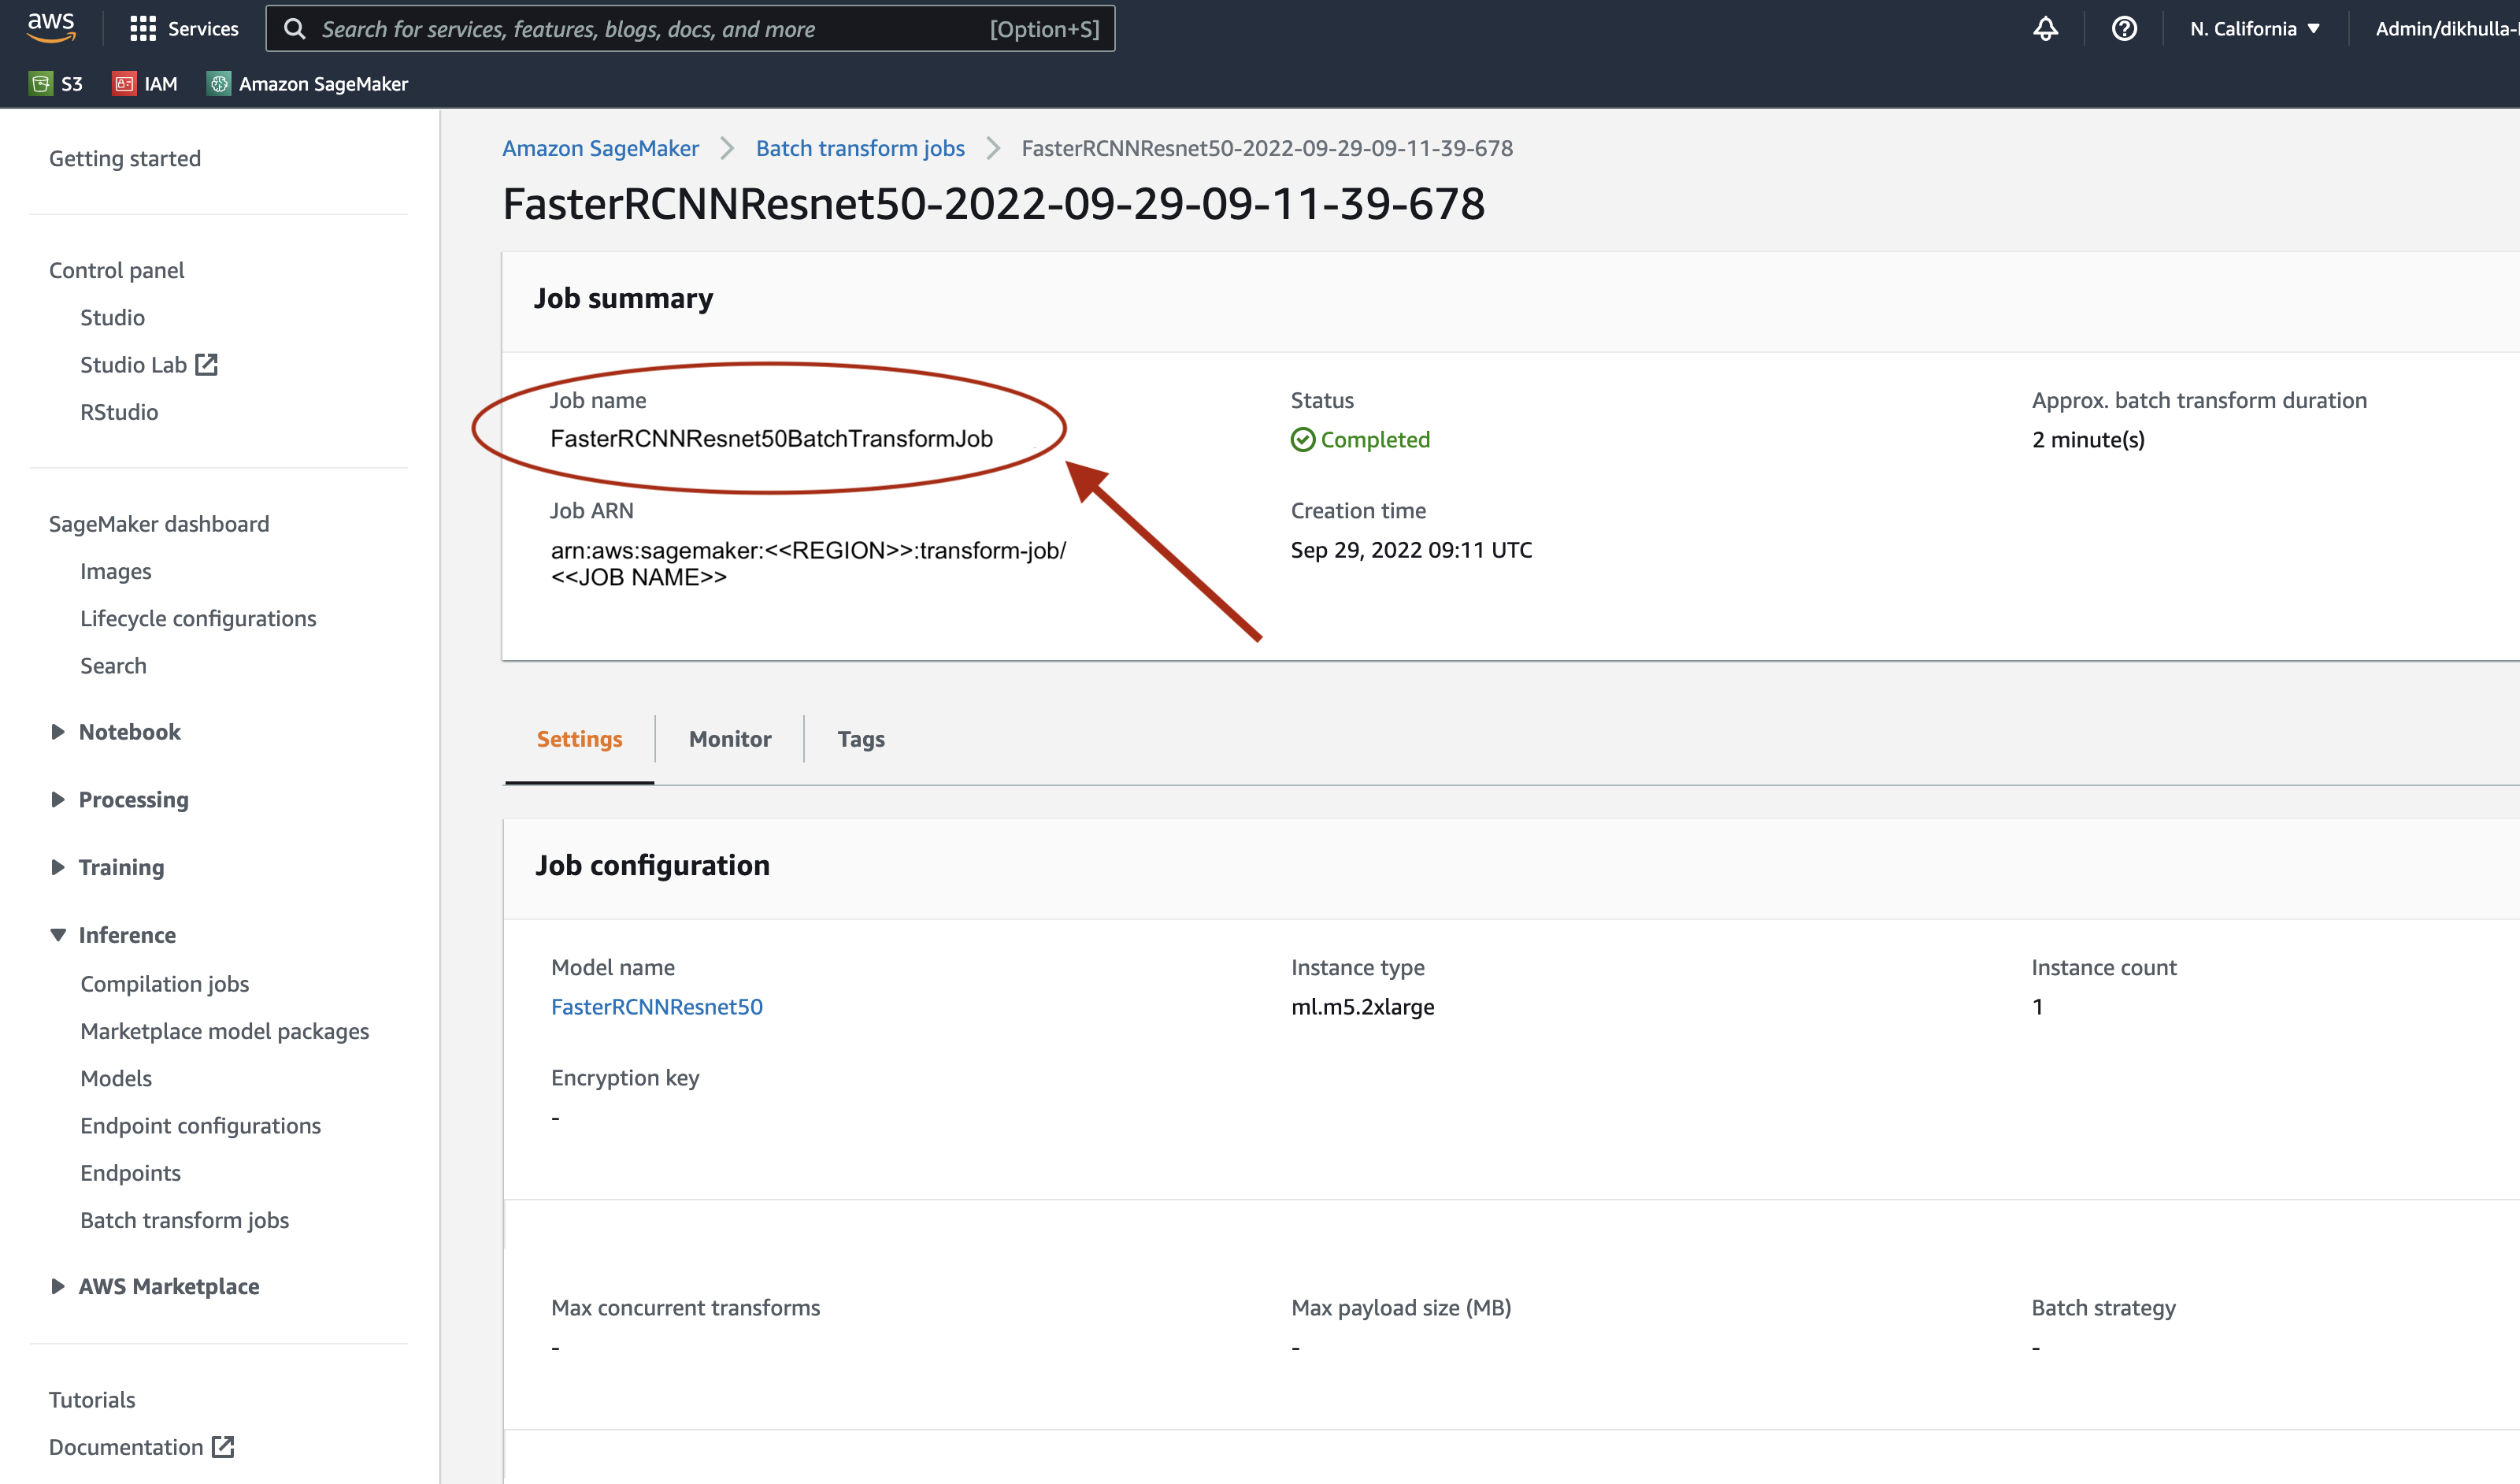
Task: Open the IAM shortcut in favorites bar
Action: (x=146, y=84)
